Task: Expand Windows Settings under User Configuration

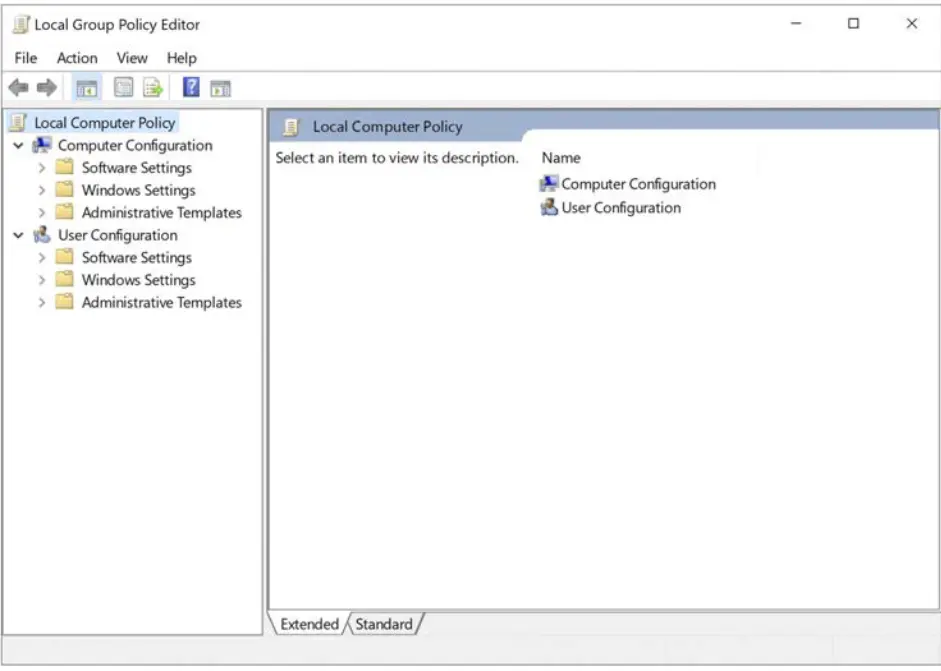Action: click(x=42, y=281)
